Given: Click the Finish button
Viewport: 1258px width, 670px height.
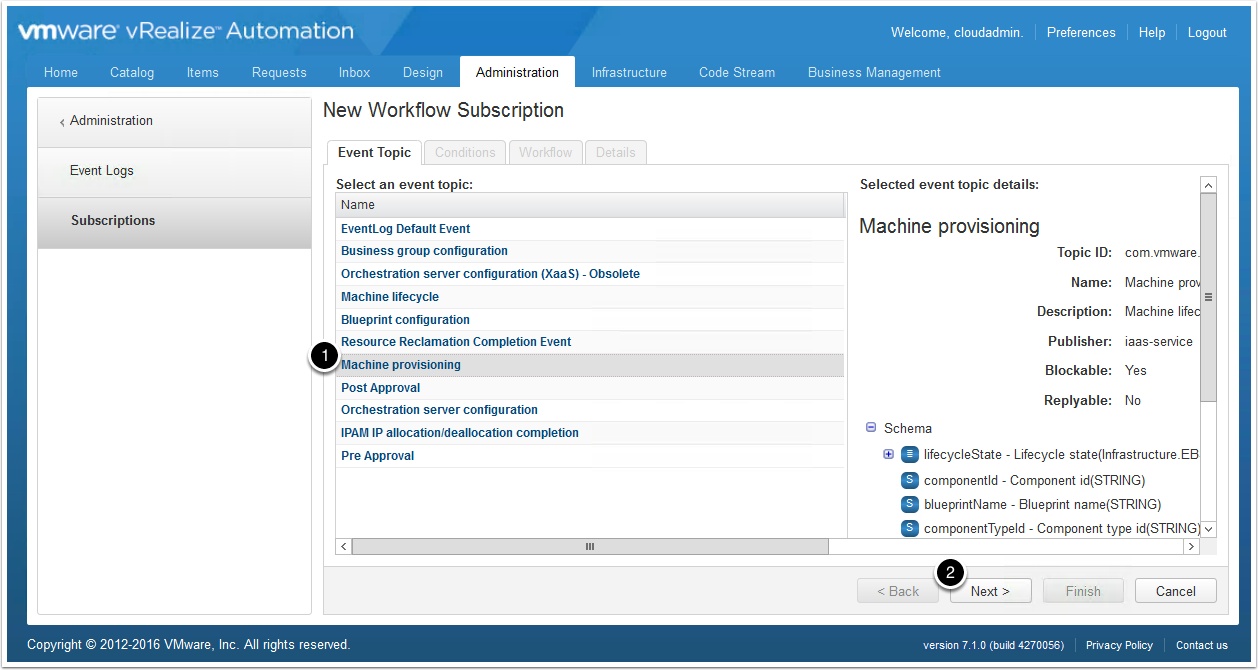Looking at the screenshot, I should 1083,591.
